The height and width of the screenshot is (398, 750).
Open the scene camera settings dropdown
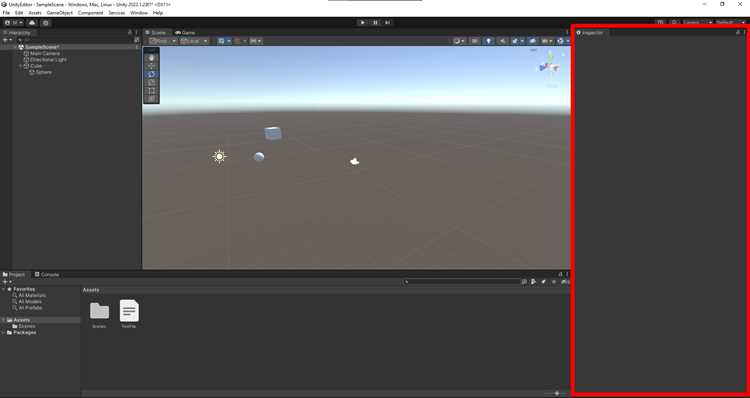[547, 41]
